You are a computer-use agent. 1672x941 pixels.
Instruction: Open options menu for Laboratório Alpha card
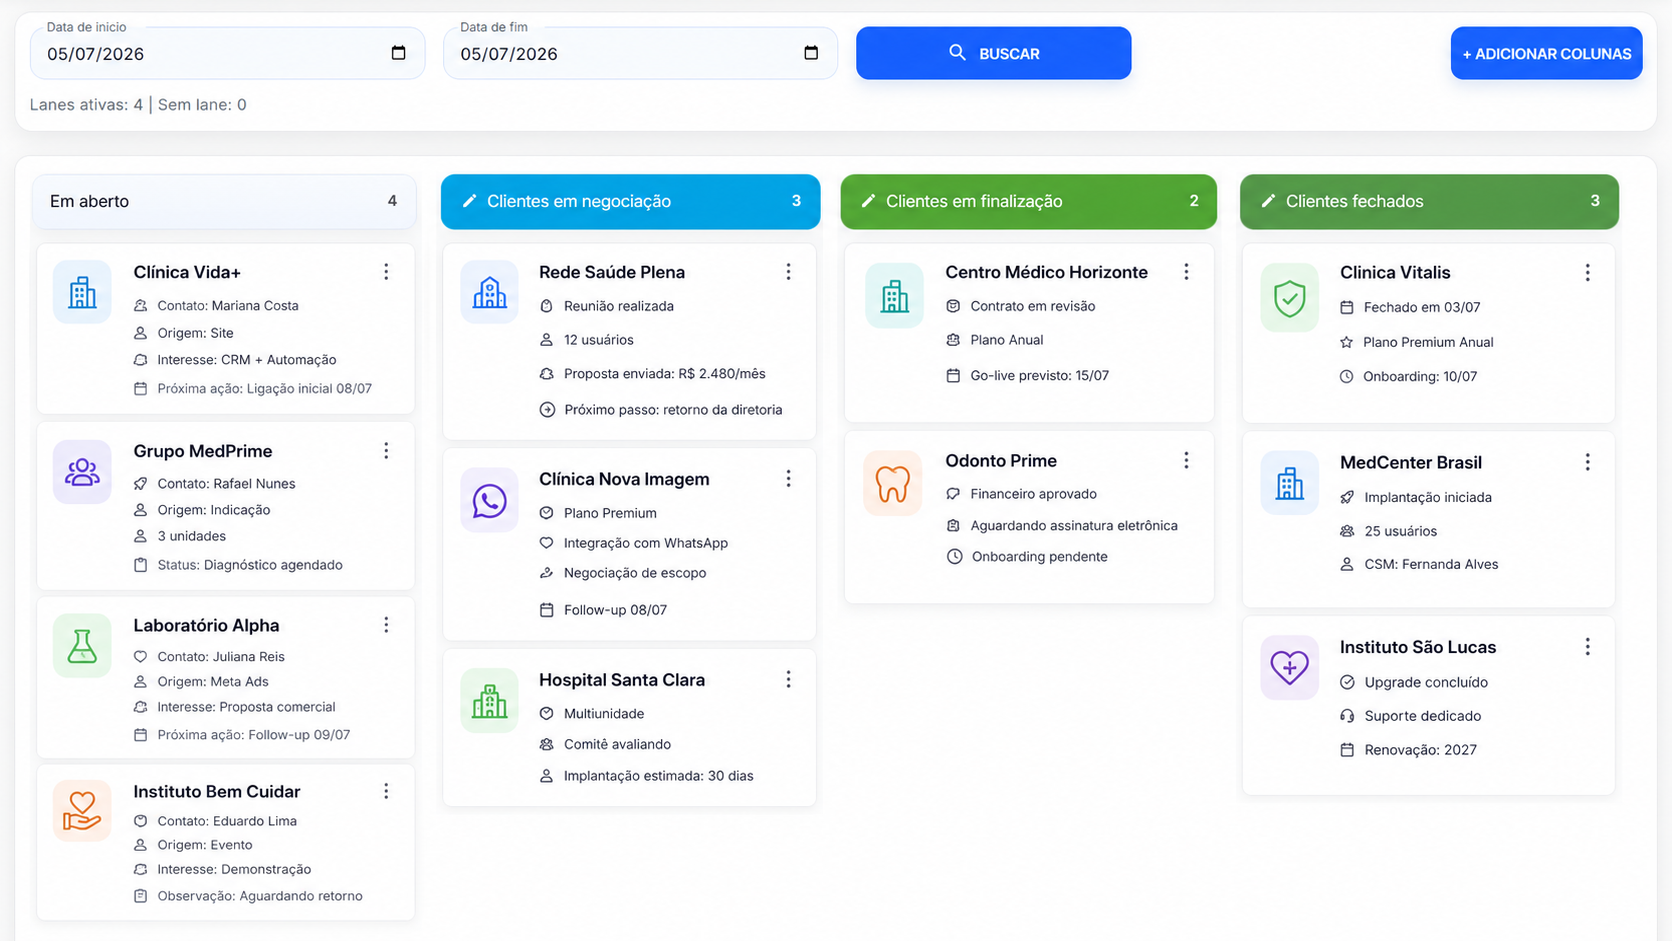click(x=386, y=625)
